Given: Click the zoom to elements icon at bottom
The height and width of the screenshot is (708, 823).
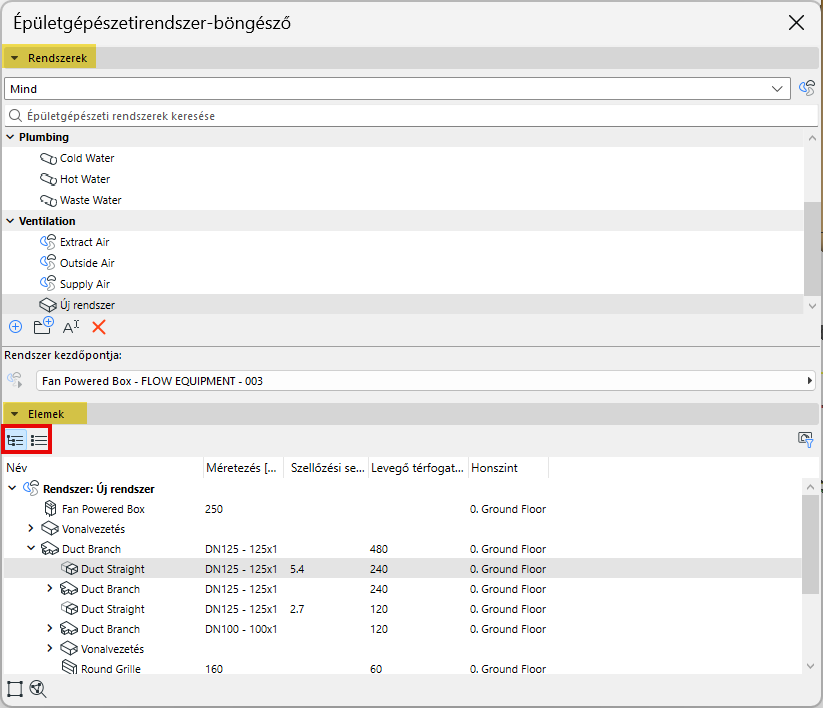Looking at the screenshot, I should (38, 688).
